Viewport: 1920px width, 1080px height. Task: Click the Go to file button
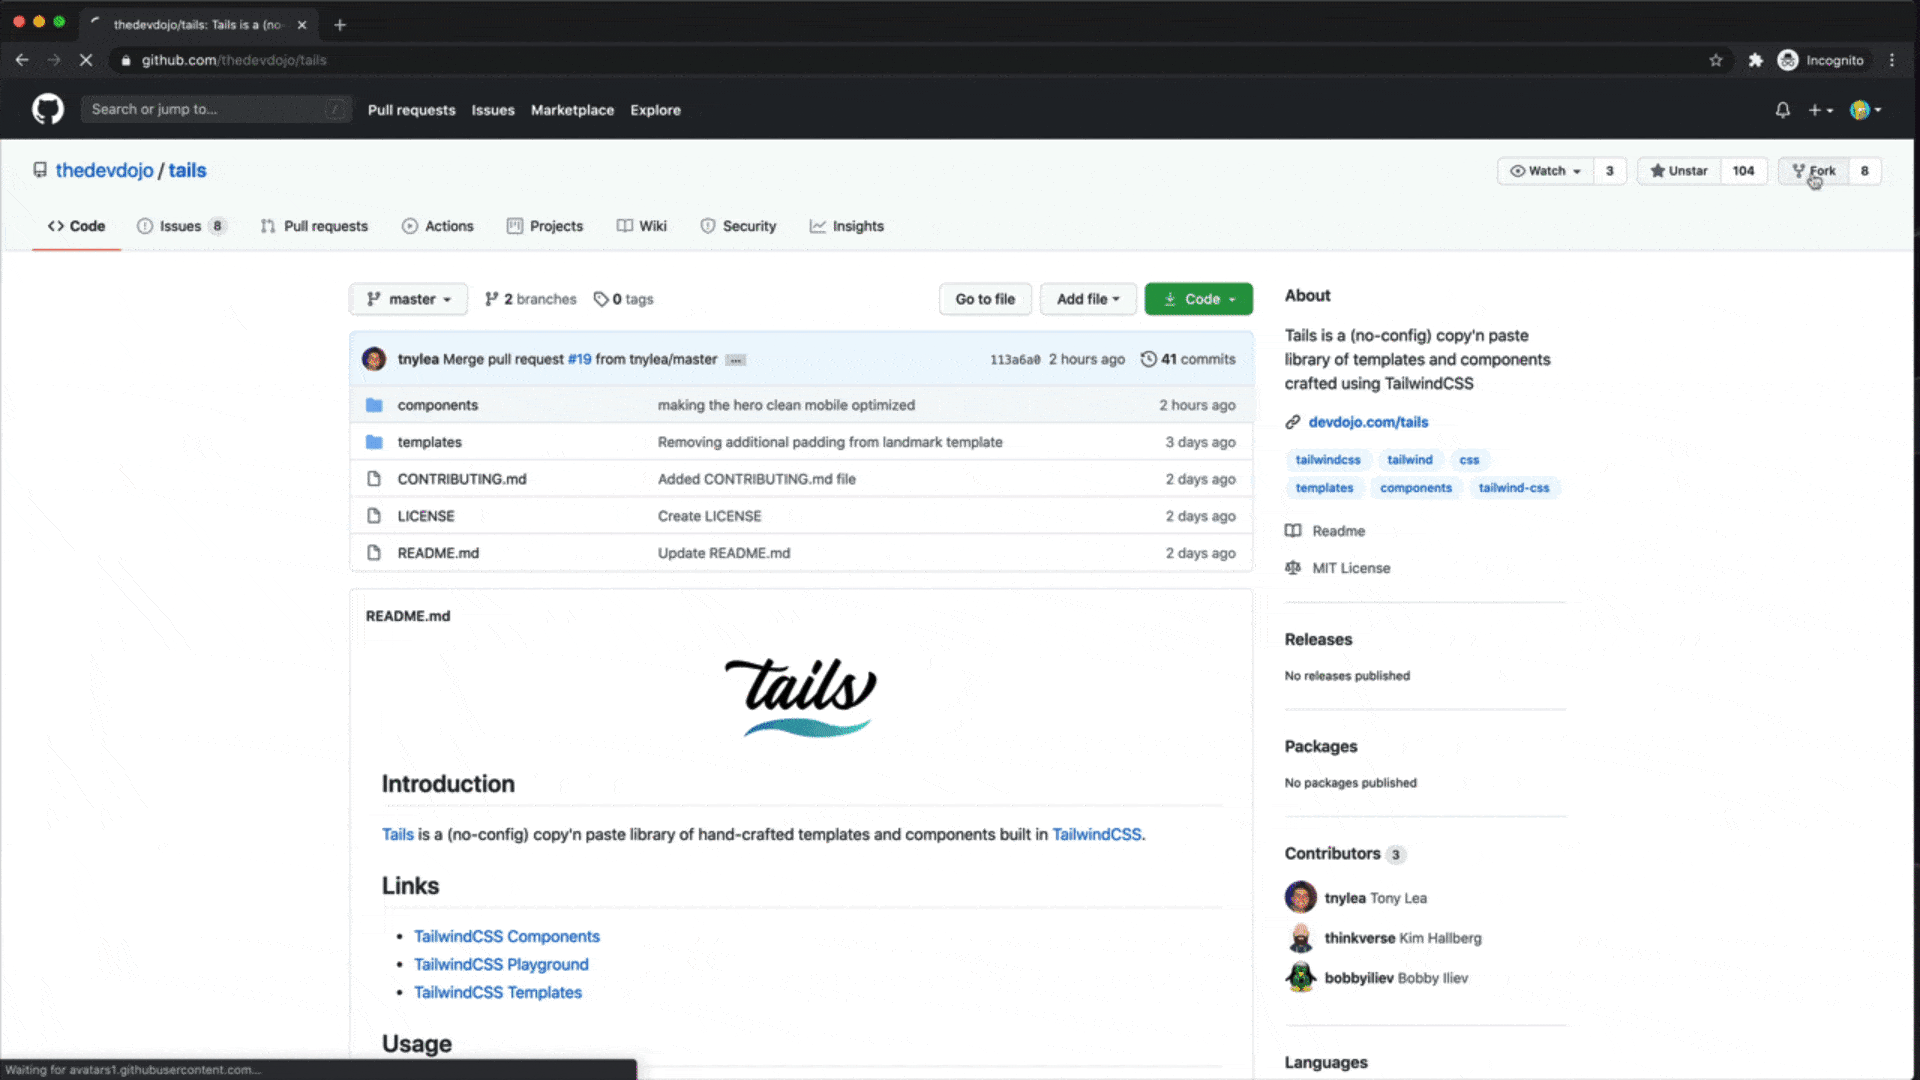(x=984, y=299)
